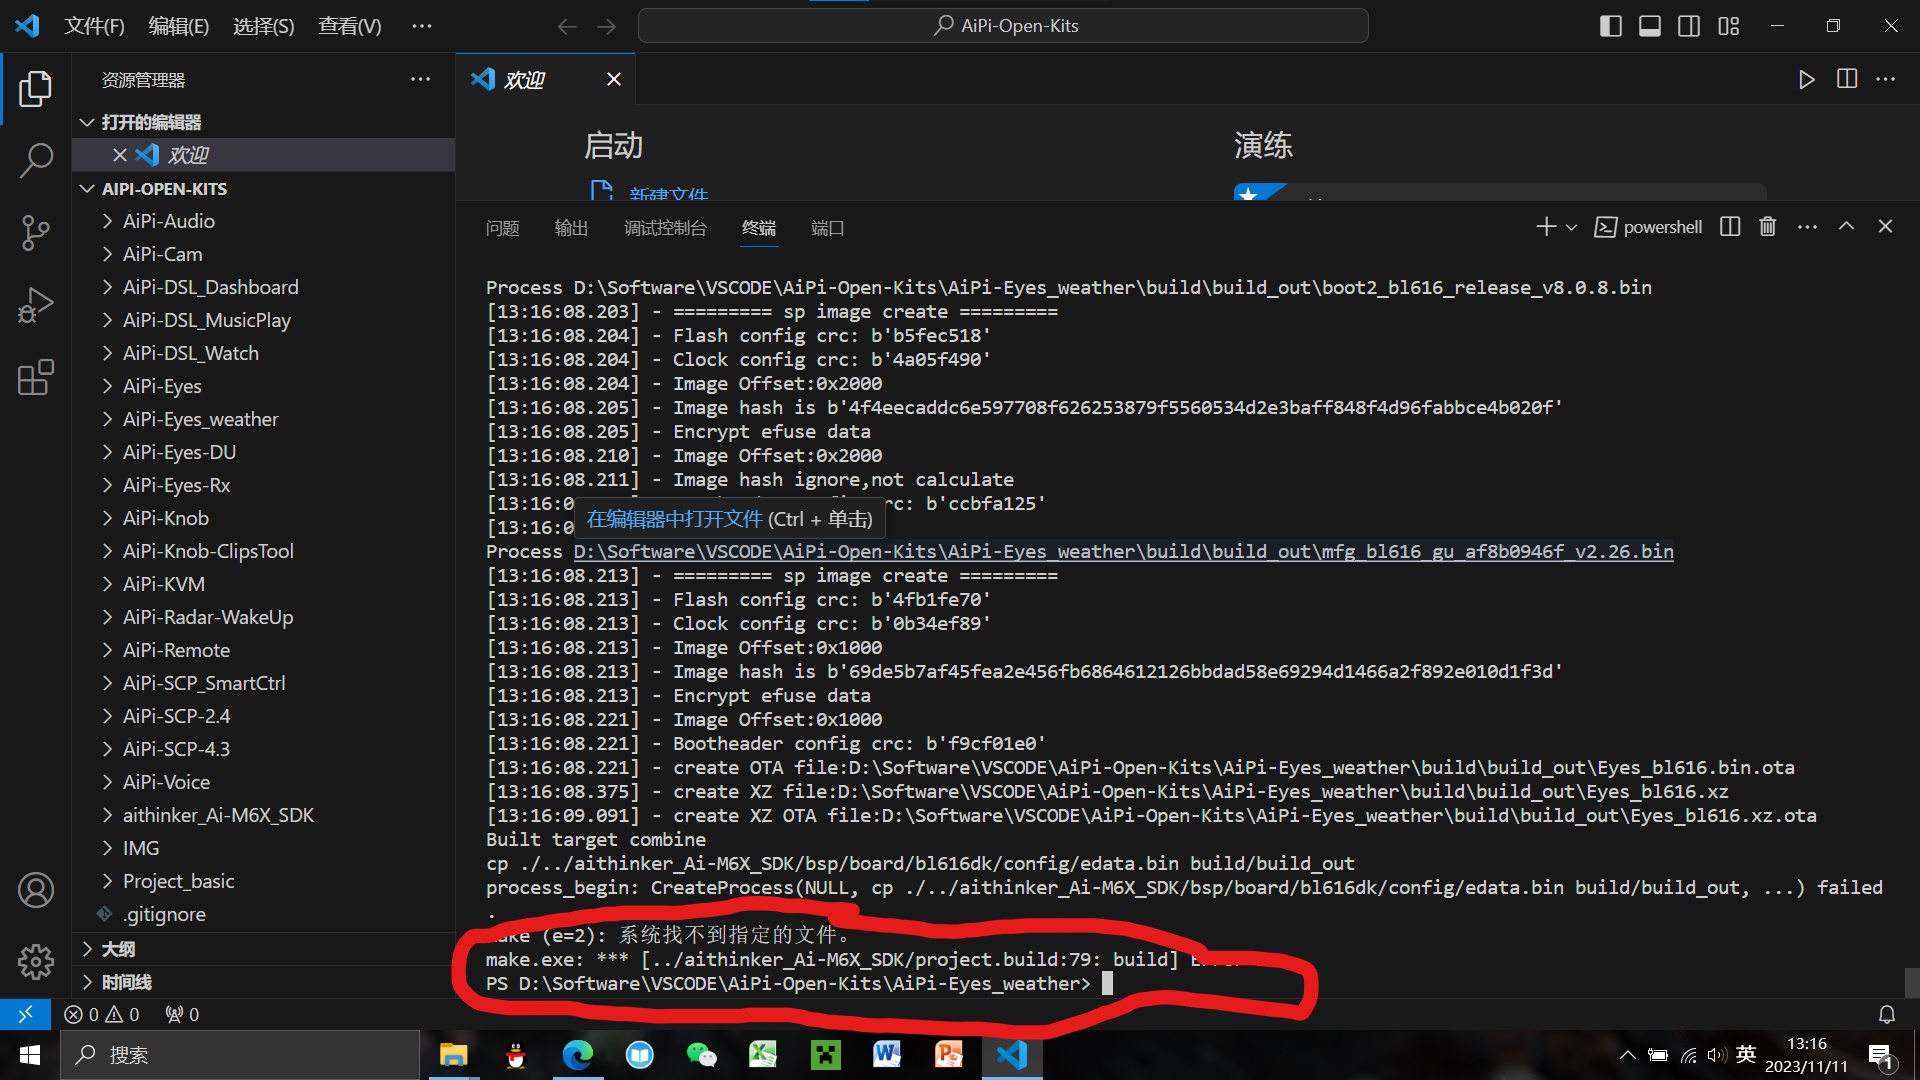
Task: Select the AiPi-Voice folder row
Action: point(265,782)
